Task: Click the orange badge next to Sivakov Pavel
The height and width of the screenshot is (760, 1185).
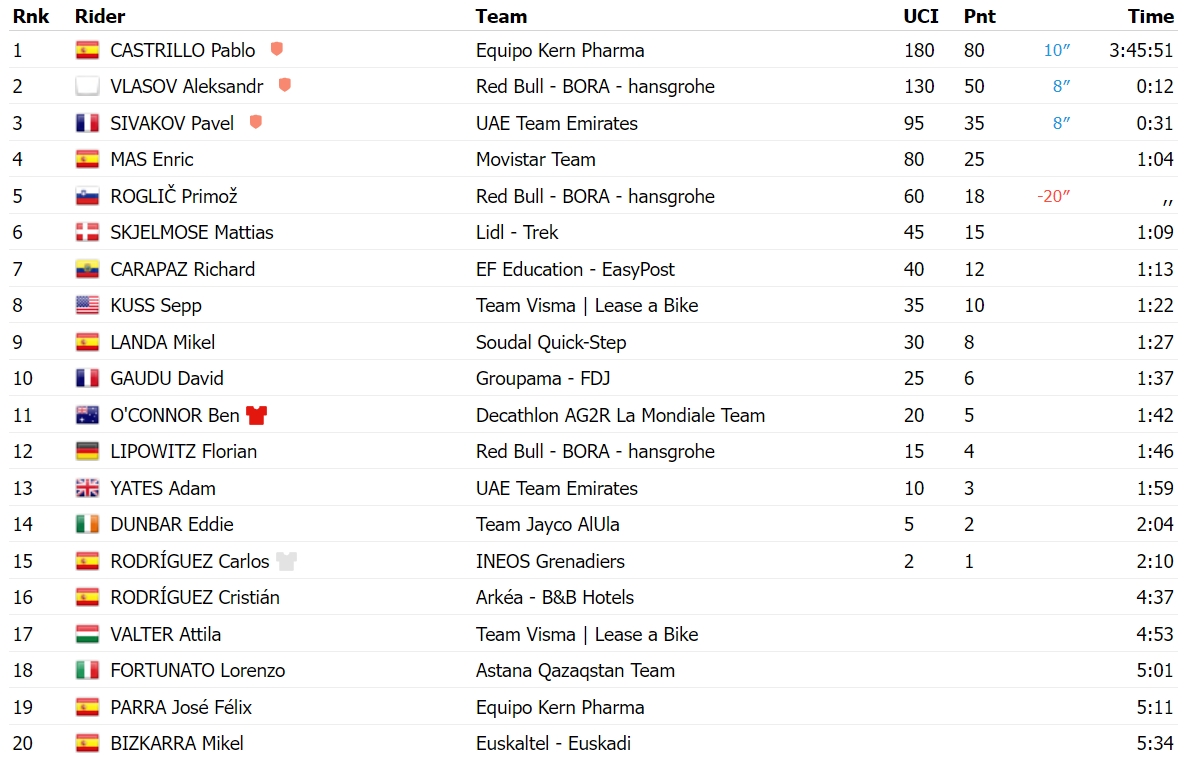Action: (x=255, y=122)
